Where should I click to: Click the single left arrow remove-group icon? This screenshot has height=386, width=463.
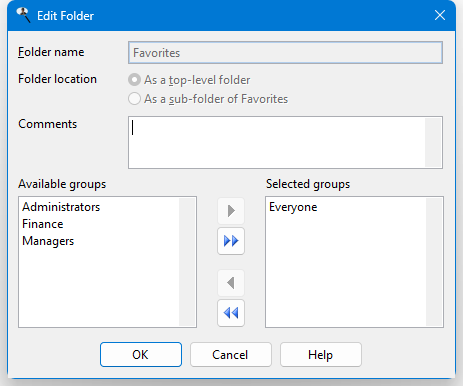(x=231, y=283)
